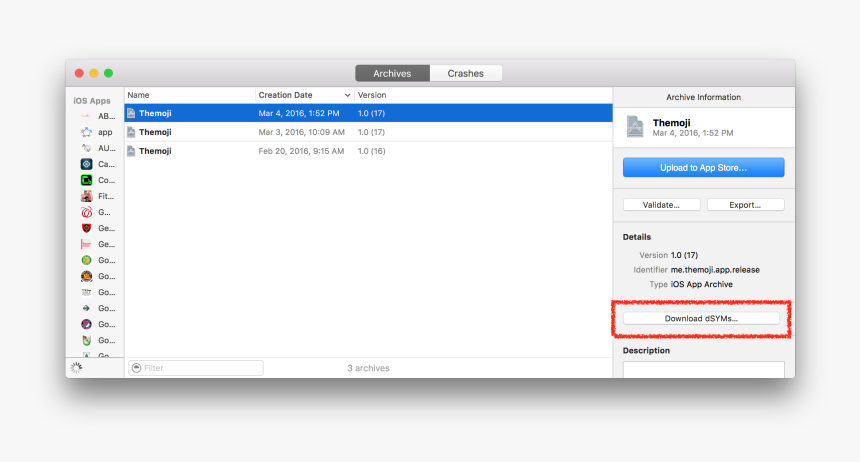
Task: Click the '1.0 (16)' version cell
Action: point(371,151)
